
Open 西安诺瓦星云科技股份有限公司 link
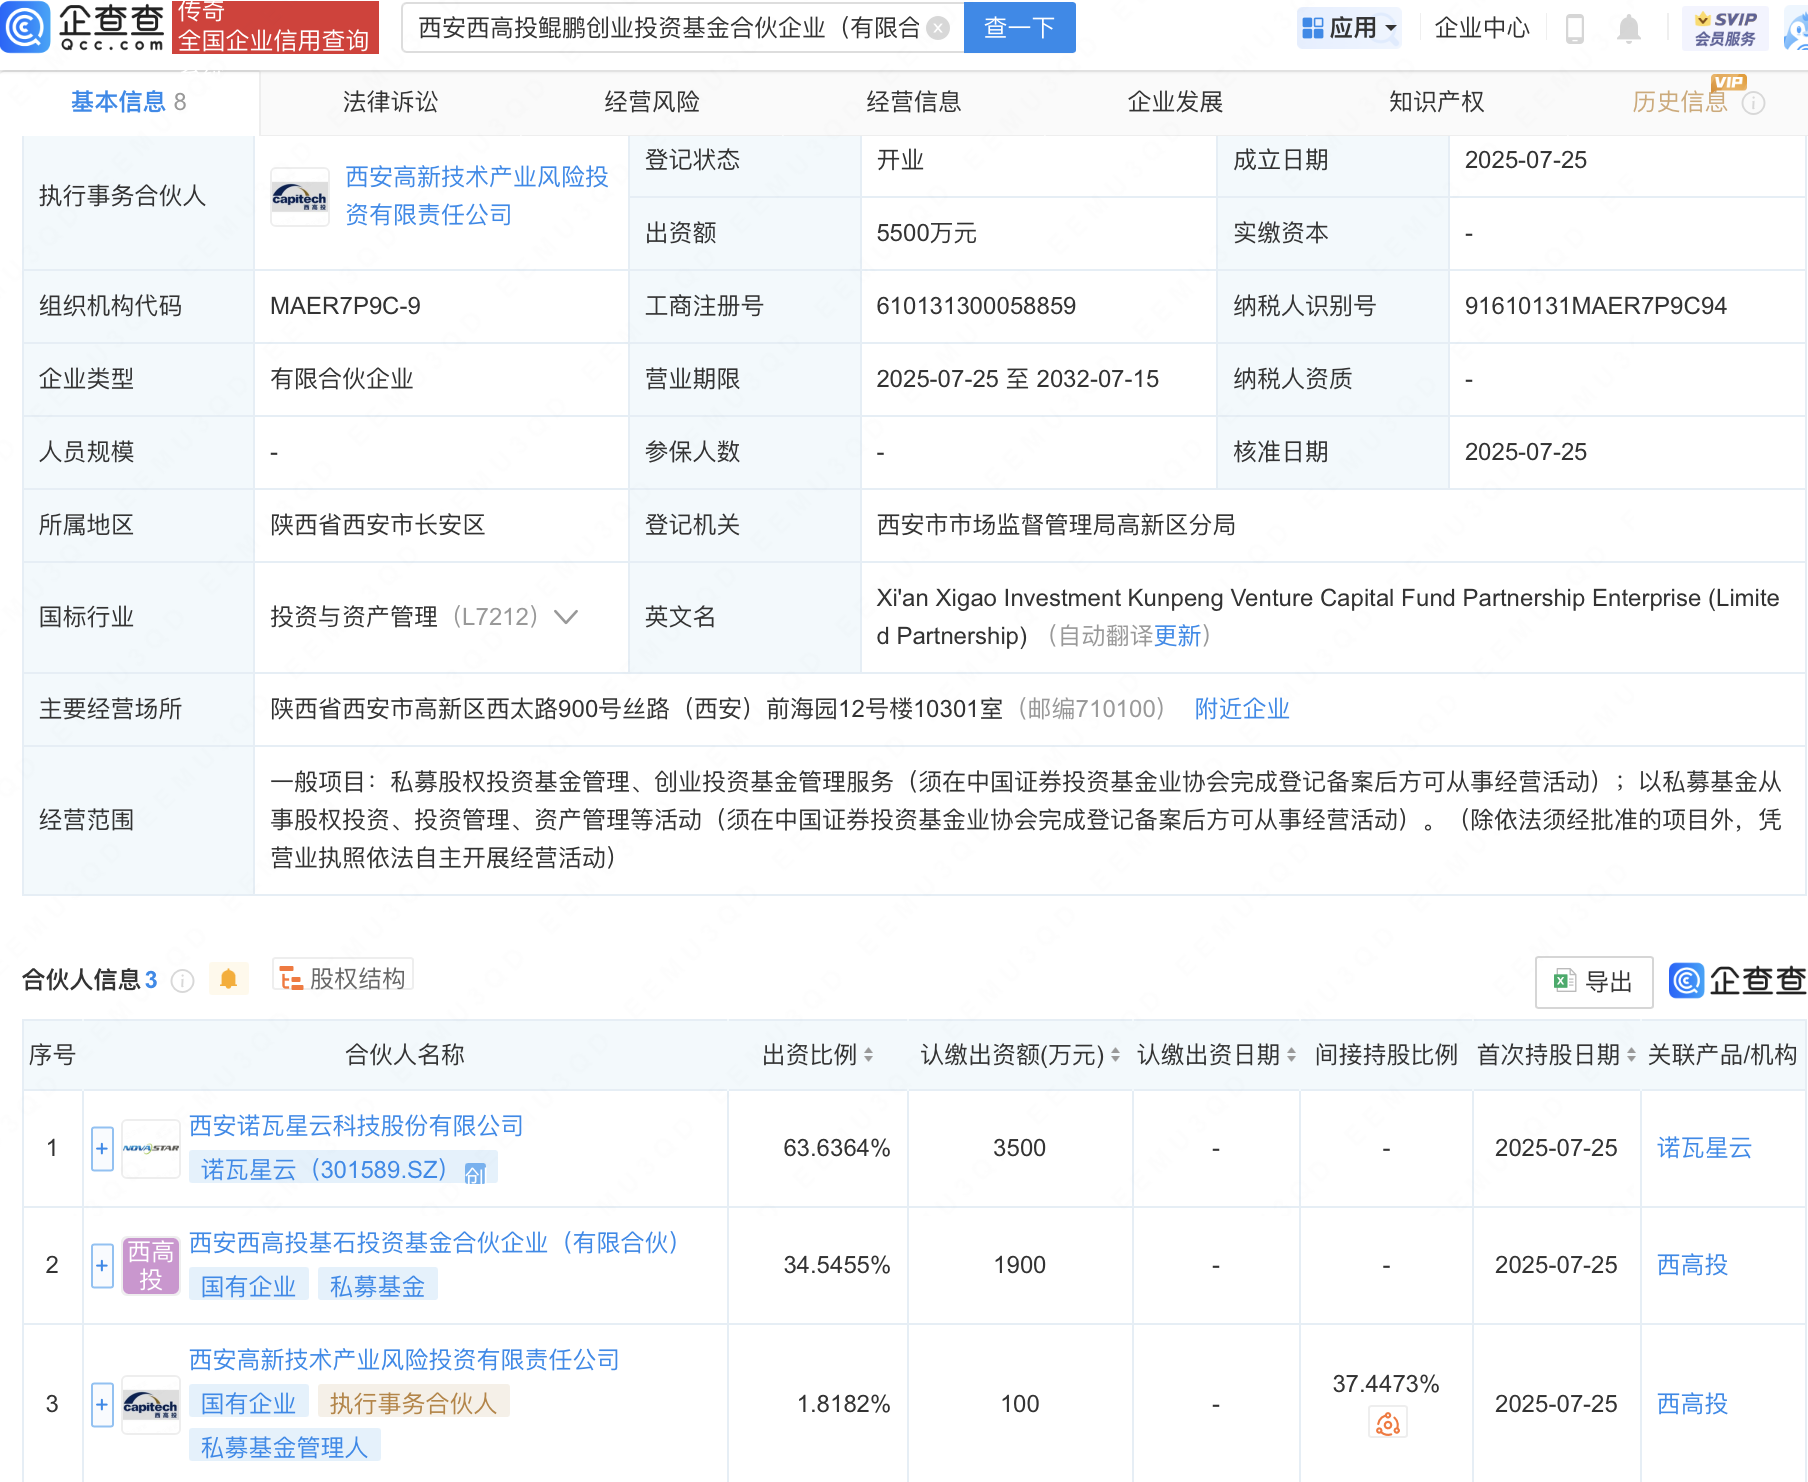tap(357, 1126)
